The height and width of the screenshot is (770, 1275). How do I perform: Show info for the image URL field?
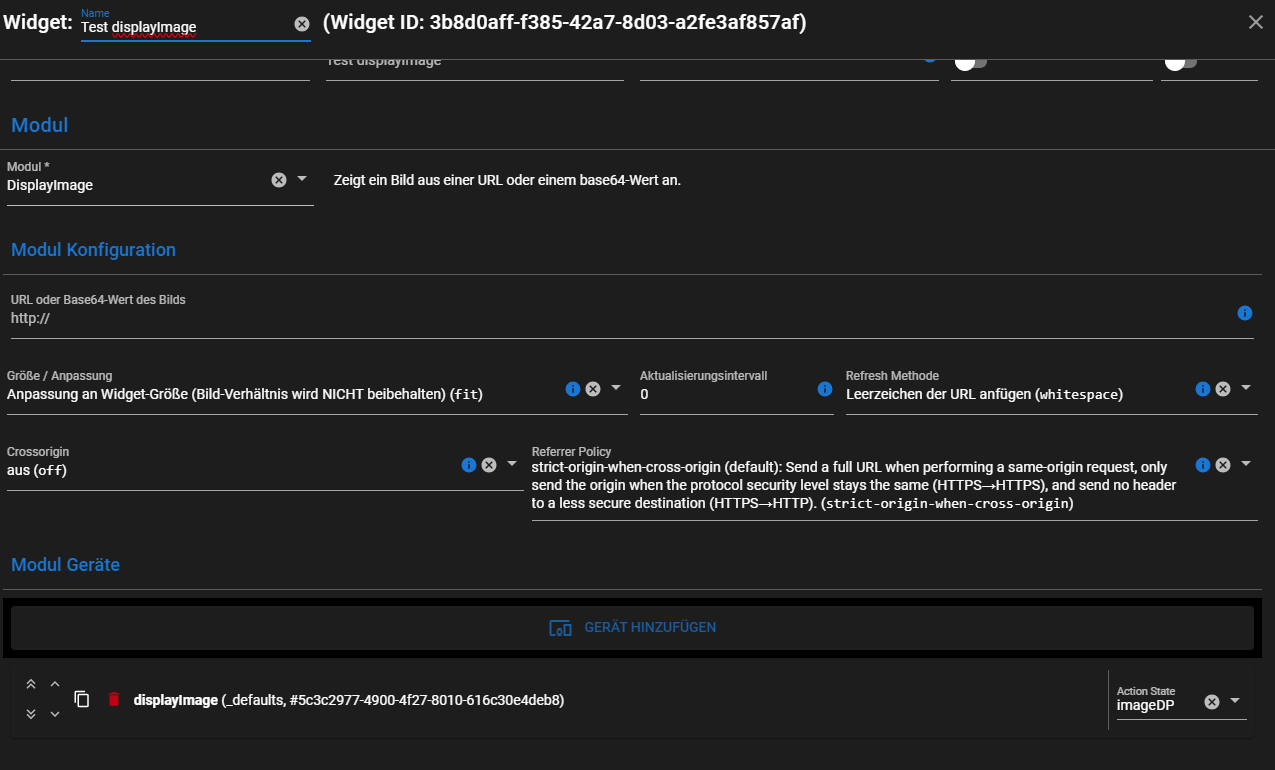[1244, 313]
